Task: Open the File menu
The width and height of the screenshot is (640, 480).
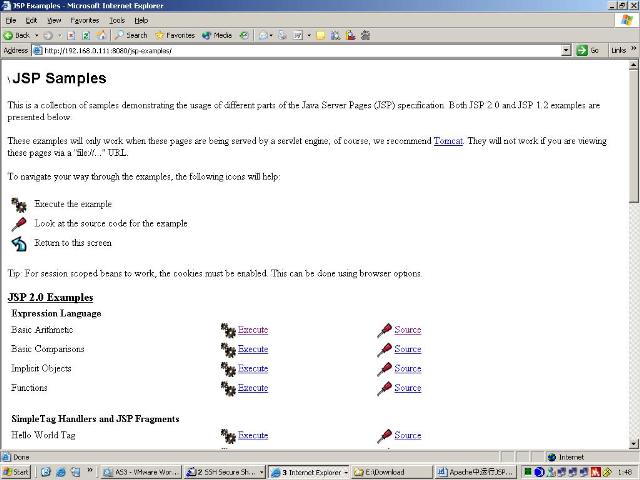Action: pos(11,20)
